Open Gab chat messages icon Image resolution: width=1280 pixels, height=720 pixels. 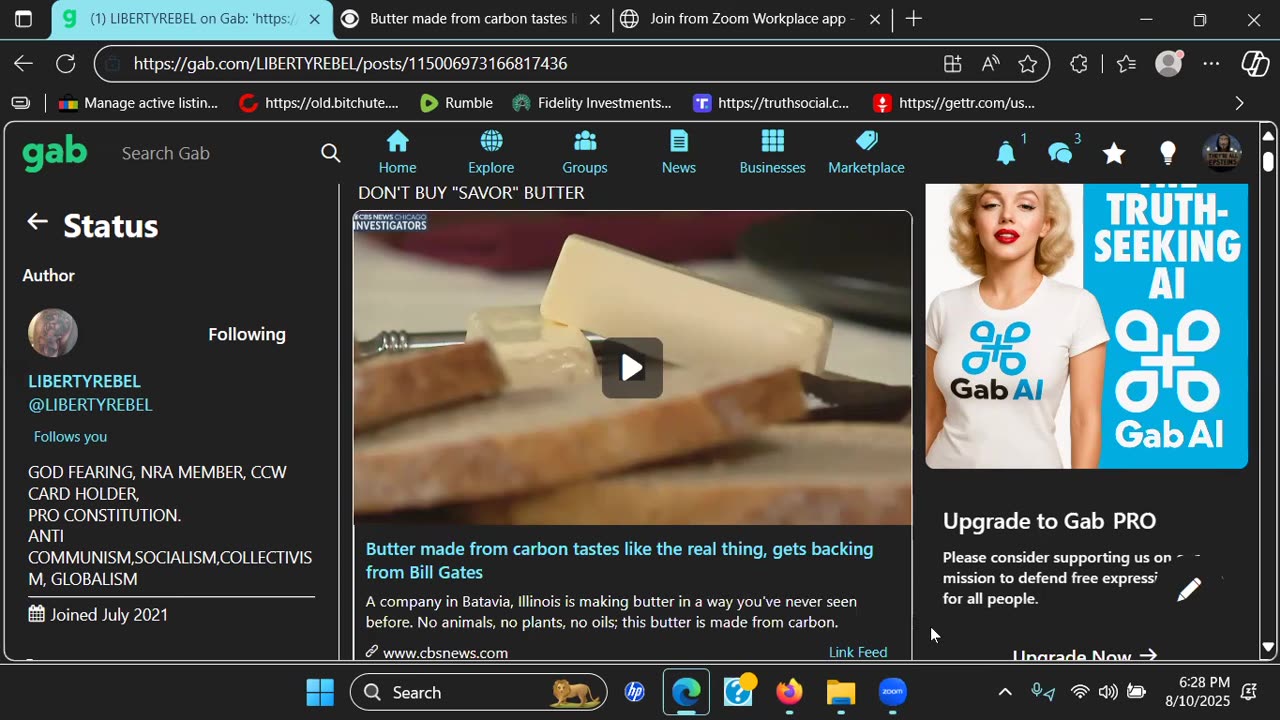[x=1060, y=153]
